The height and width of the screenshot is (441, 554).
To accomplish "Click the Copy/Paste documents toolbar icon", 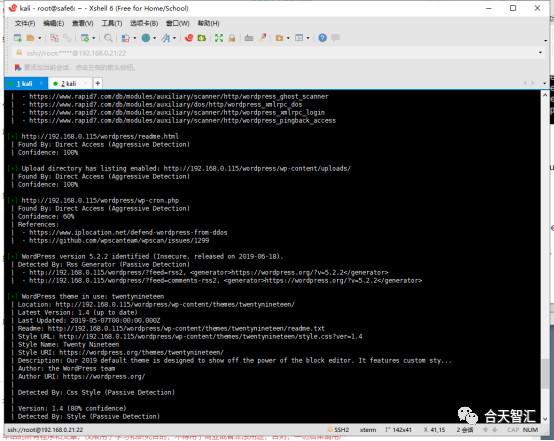I will 126,38.
